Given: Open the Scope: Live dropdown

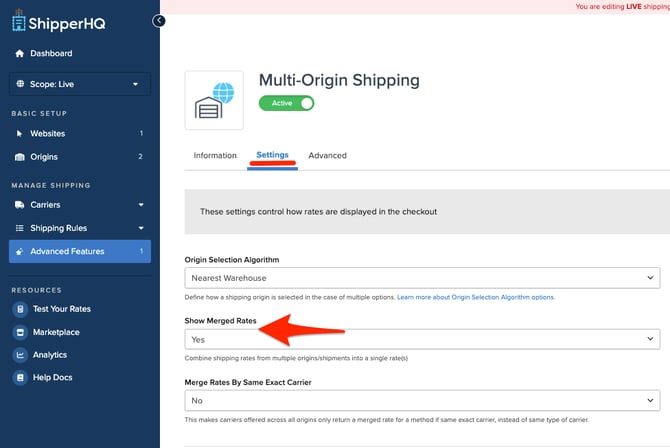Looking at the screenshot, I should (80, 84).
